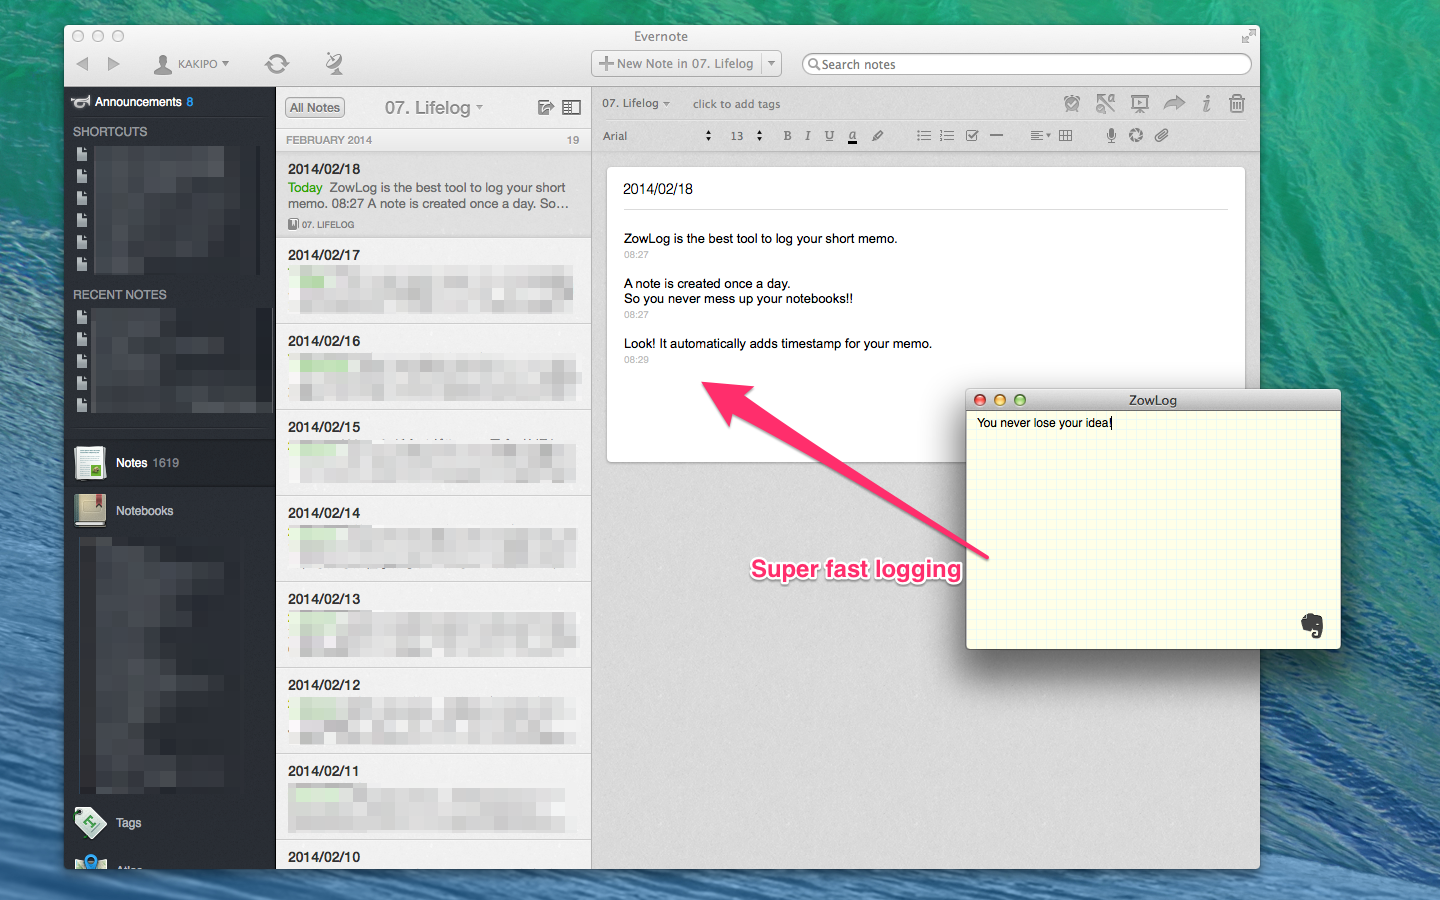Open the KAKIPO account dropdown
The image size is (1440, 900).
pos(191,64)
